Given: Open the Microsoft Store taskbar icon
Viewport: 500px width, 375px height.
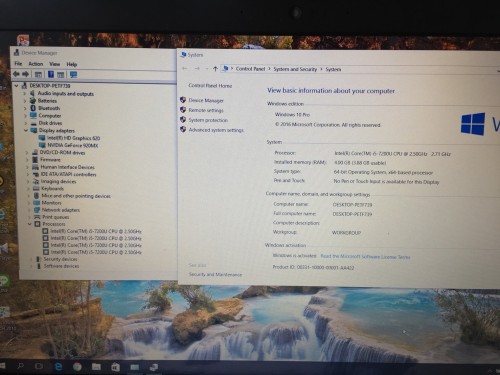Looking at the screenshot, I should point(115,367).
